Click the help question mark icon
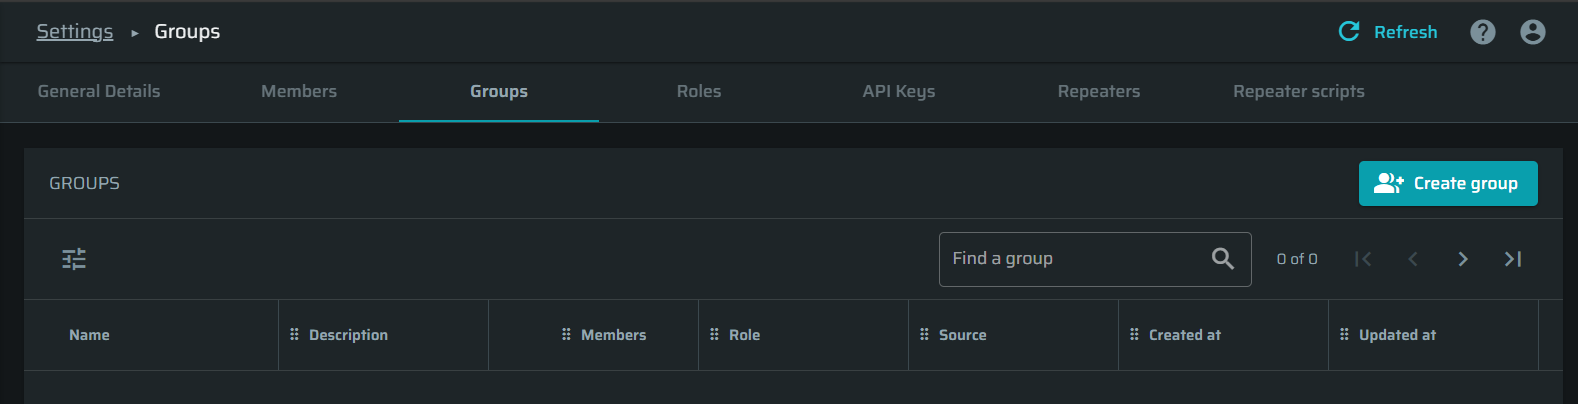Viewport: 1578px width, 404px height. pos(1483,32)
